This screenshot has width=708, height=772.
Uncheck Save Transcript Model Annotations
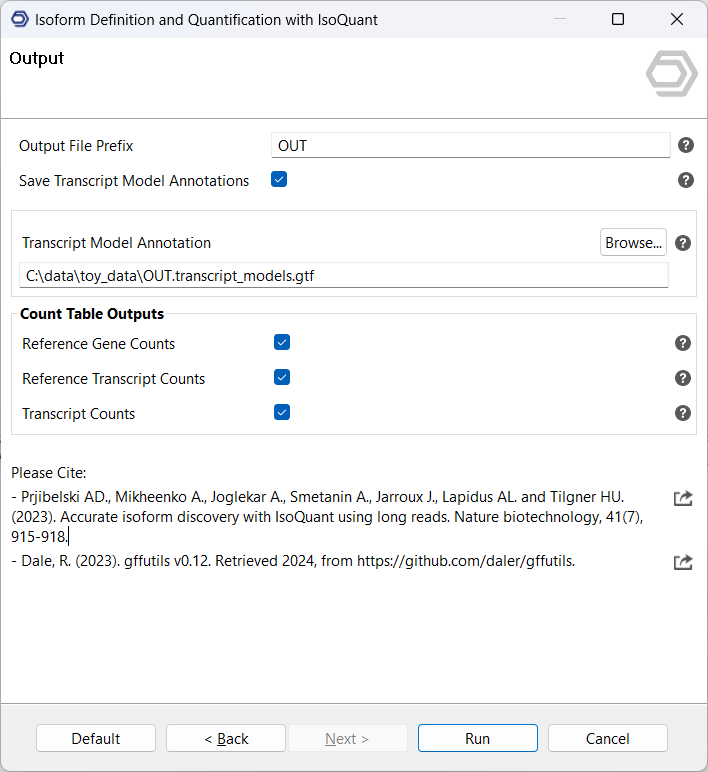[279, 180]
